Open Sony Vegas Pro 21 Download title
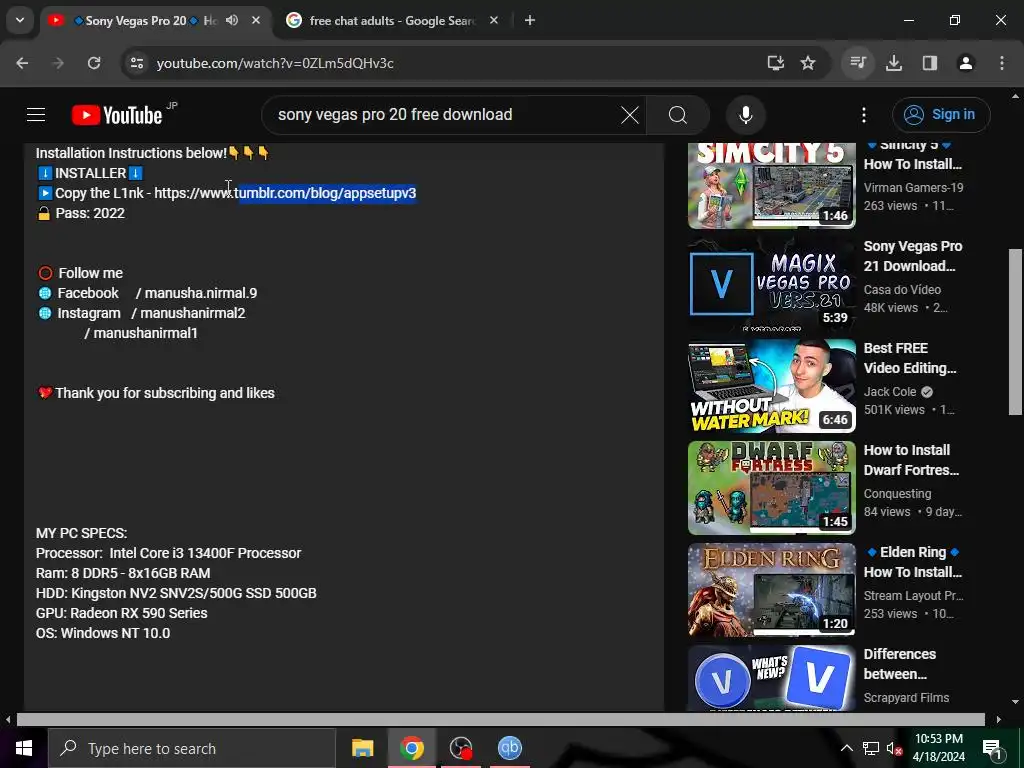This screenshot has height=768, width=1024. click(912, 256)
